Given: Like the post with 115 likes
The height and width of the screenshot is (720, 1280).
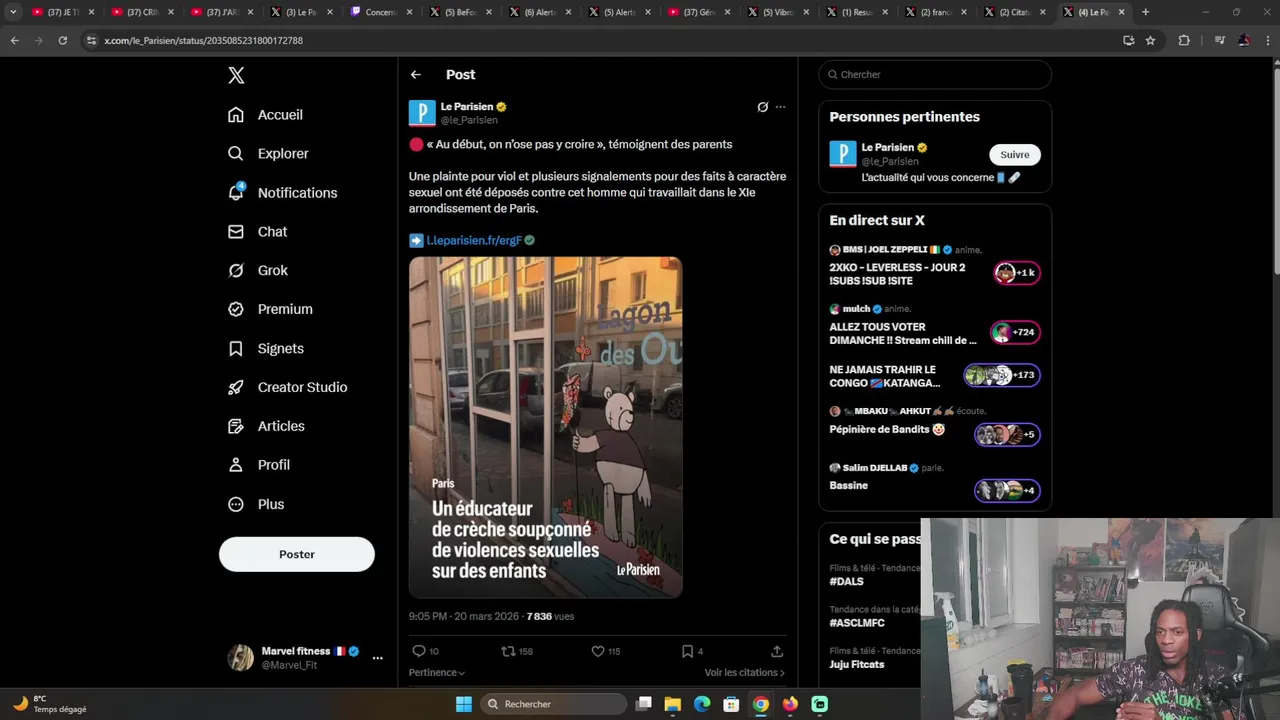Looking at the screenshot, I should tap(598, 651).
